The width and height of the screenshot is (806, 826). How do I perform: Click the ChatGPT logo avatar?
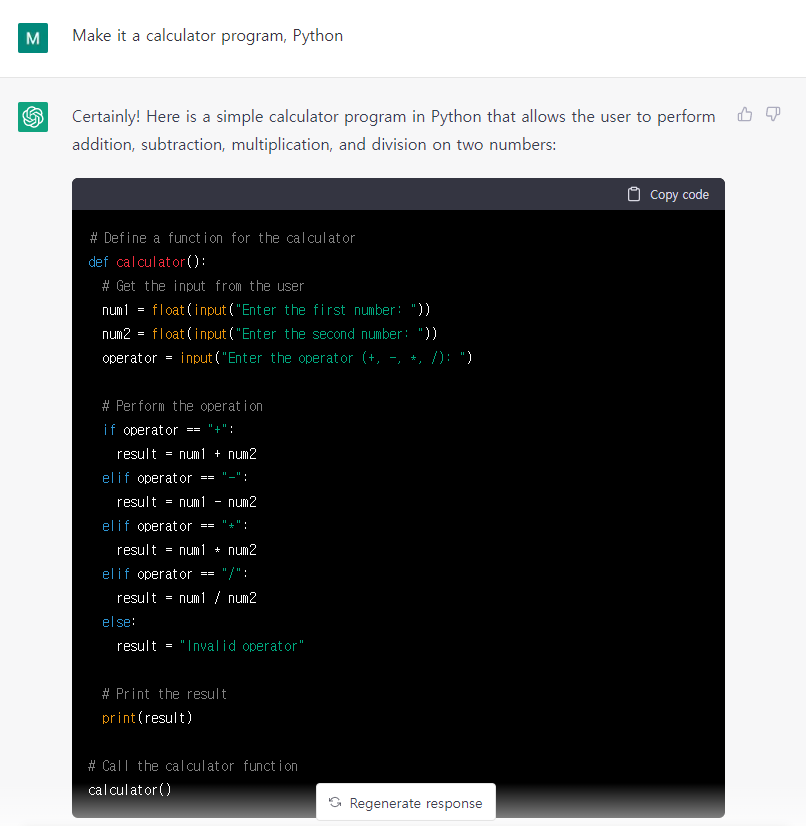click(33, 116)
